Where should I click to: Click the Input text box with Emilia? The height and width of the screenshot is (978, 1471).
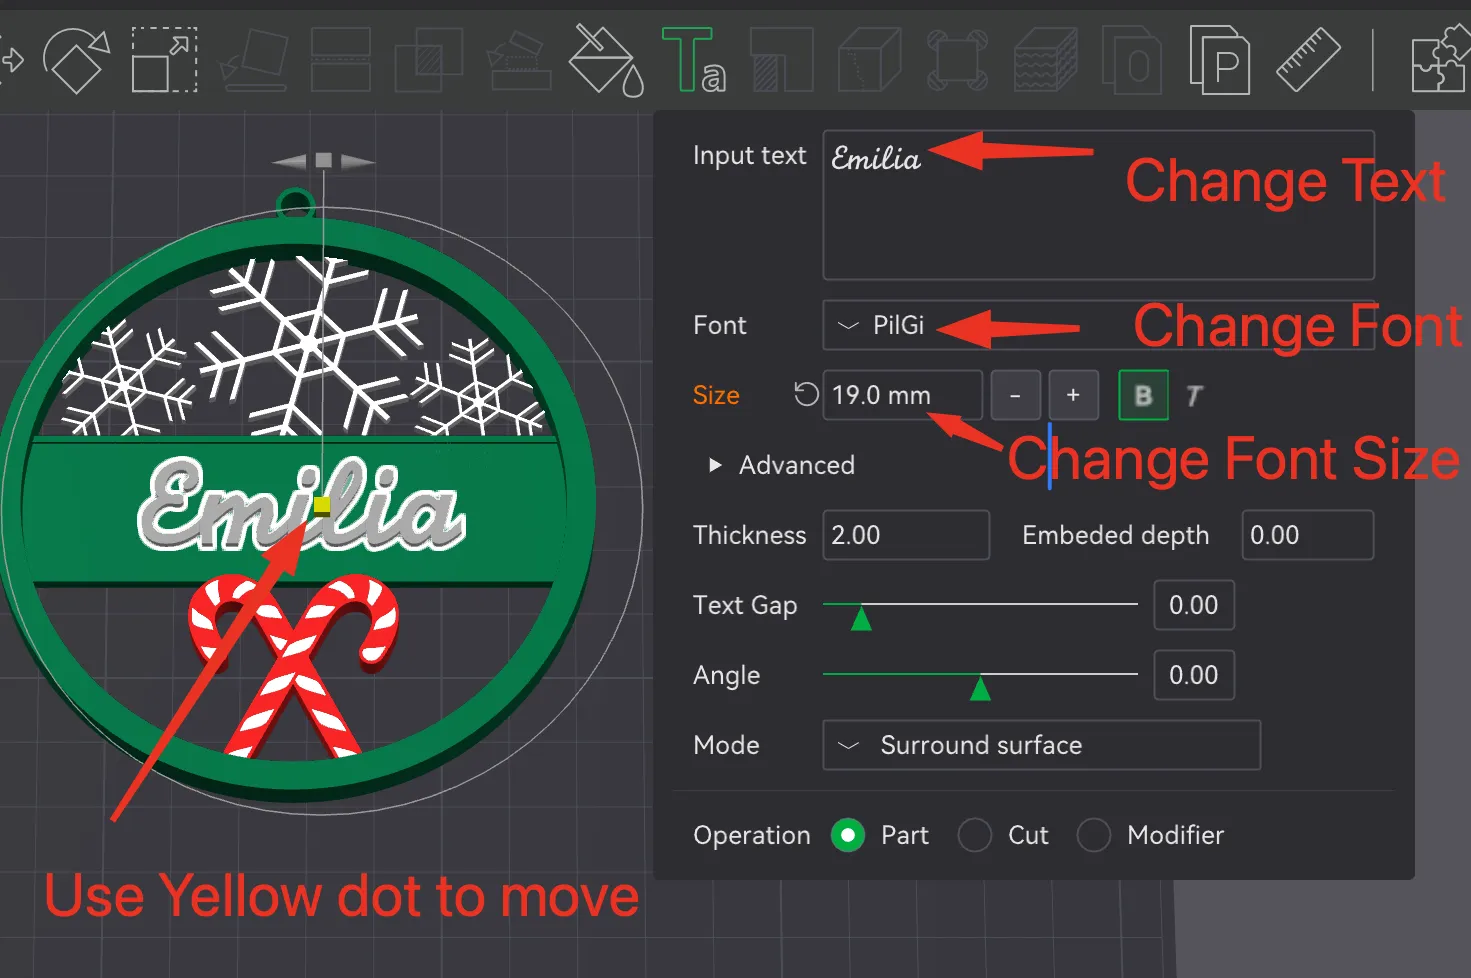coord(1098,205)
